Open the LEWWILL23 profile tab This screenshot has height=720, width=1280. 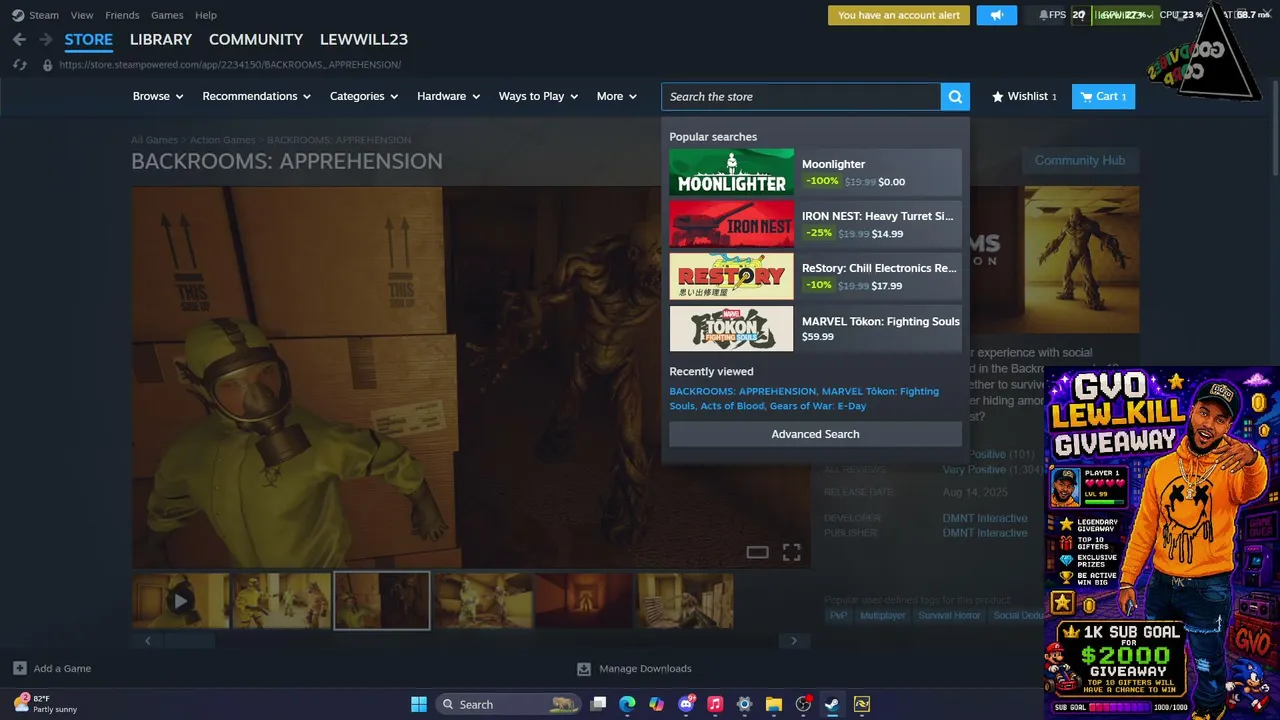click(x=364, y=39)
